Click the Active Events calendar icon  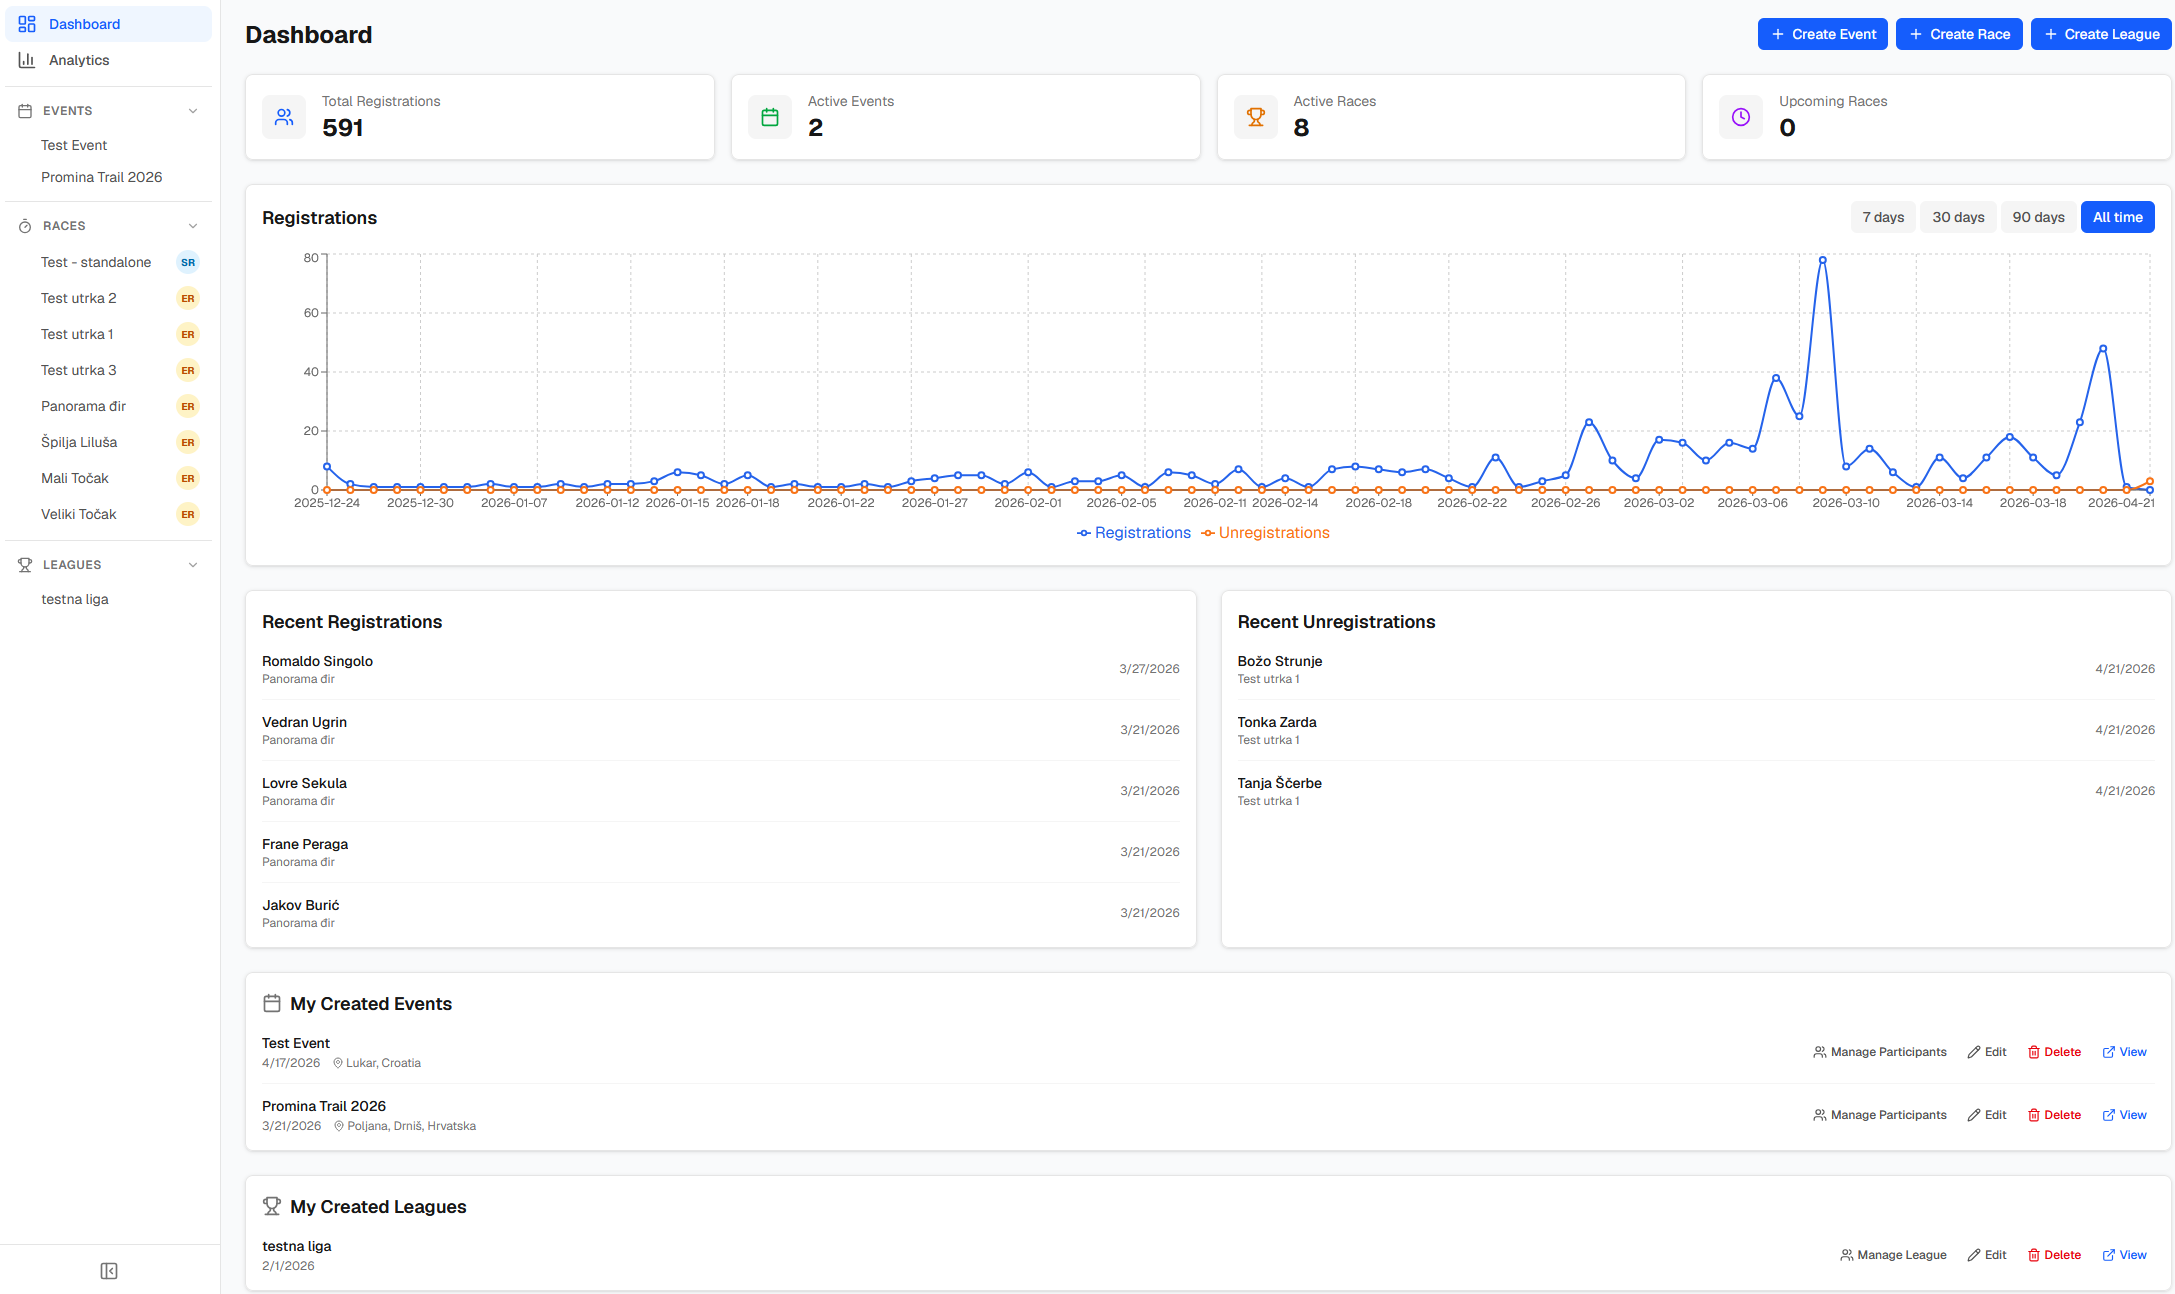click(x=770, y=117)
